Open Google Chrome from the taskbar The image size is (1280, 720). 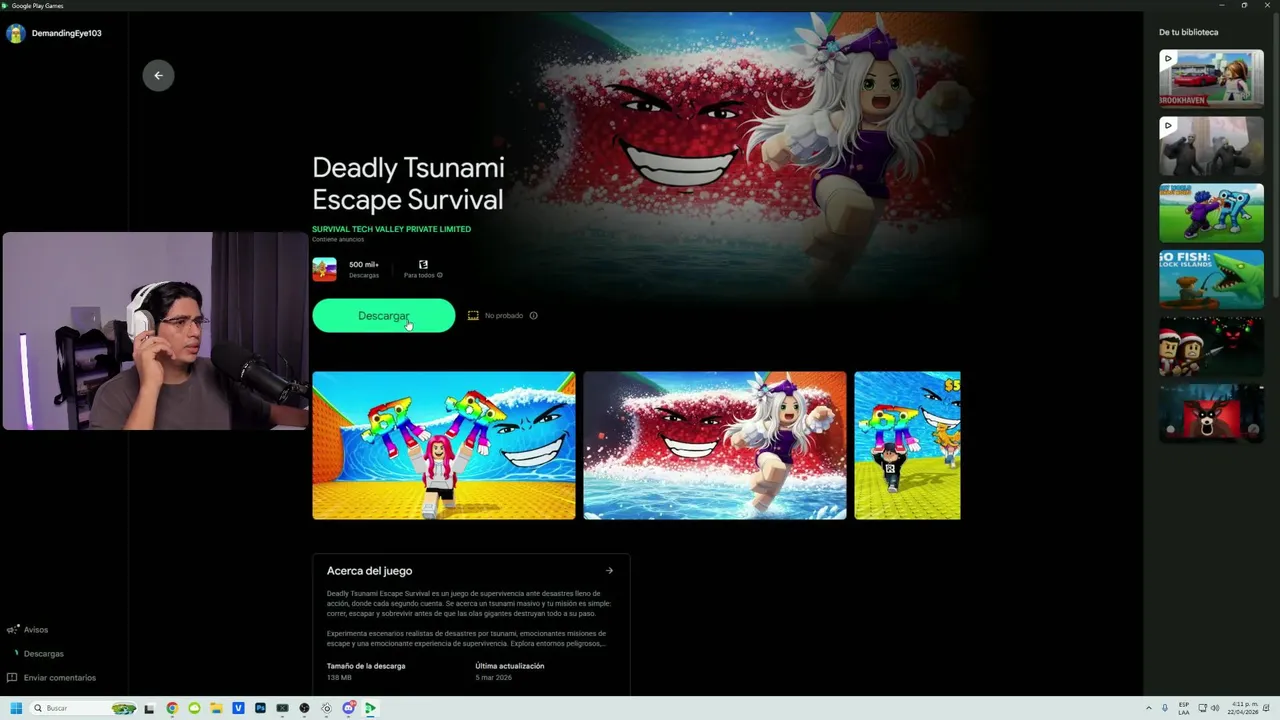click(x=172, y=708)
